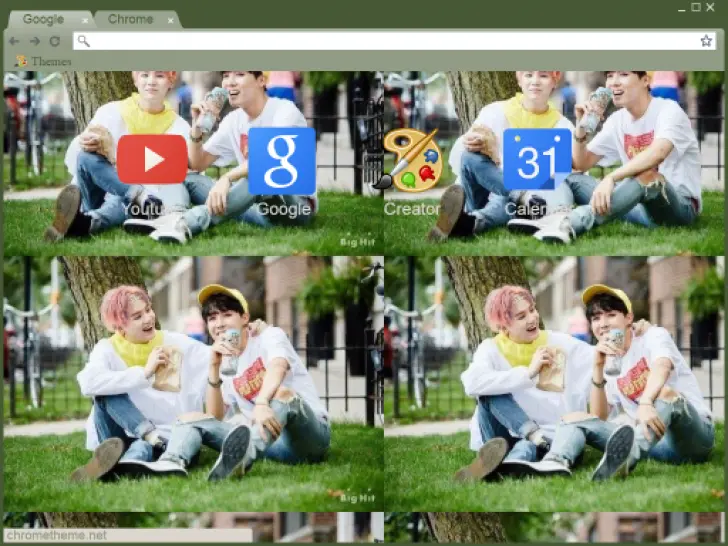Screen dimensions: 728x546
Task: Click the browser back arrow
Action: click(14, 41)
